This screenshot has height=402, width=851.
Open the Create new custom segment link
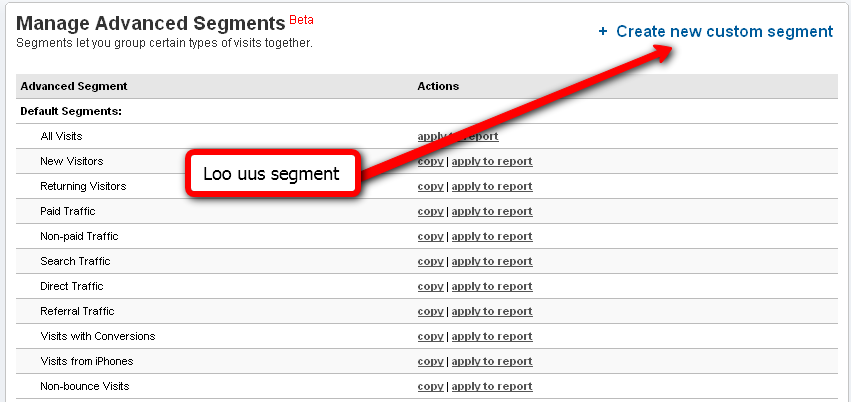click(724, 32)
